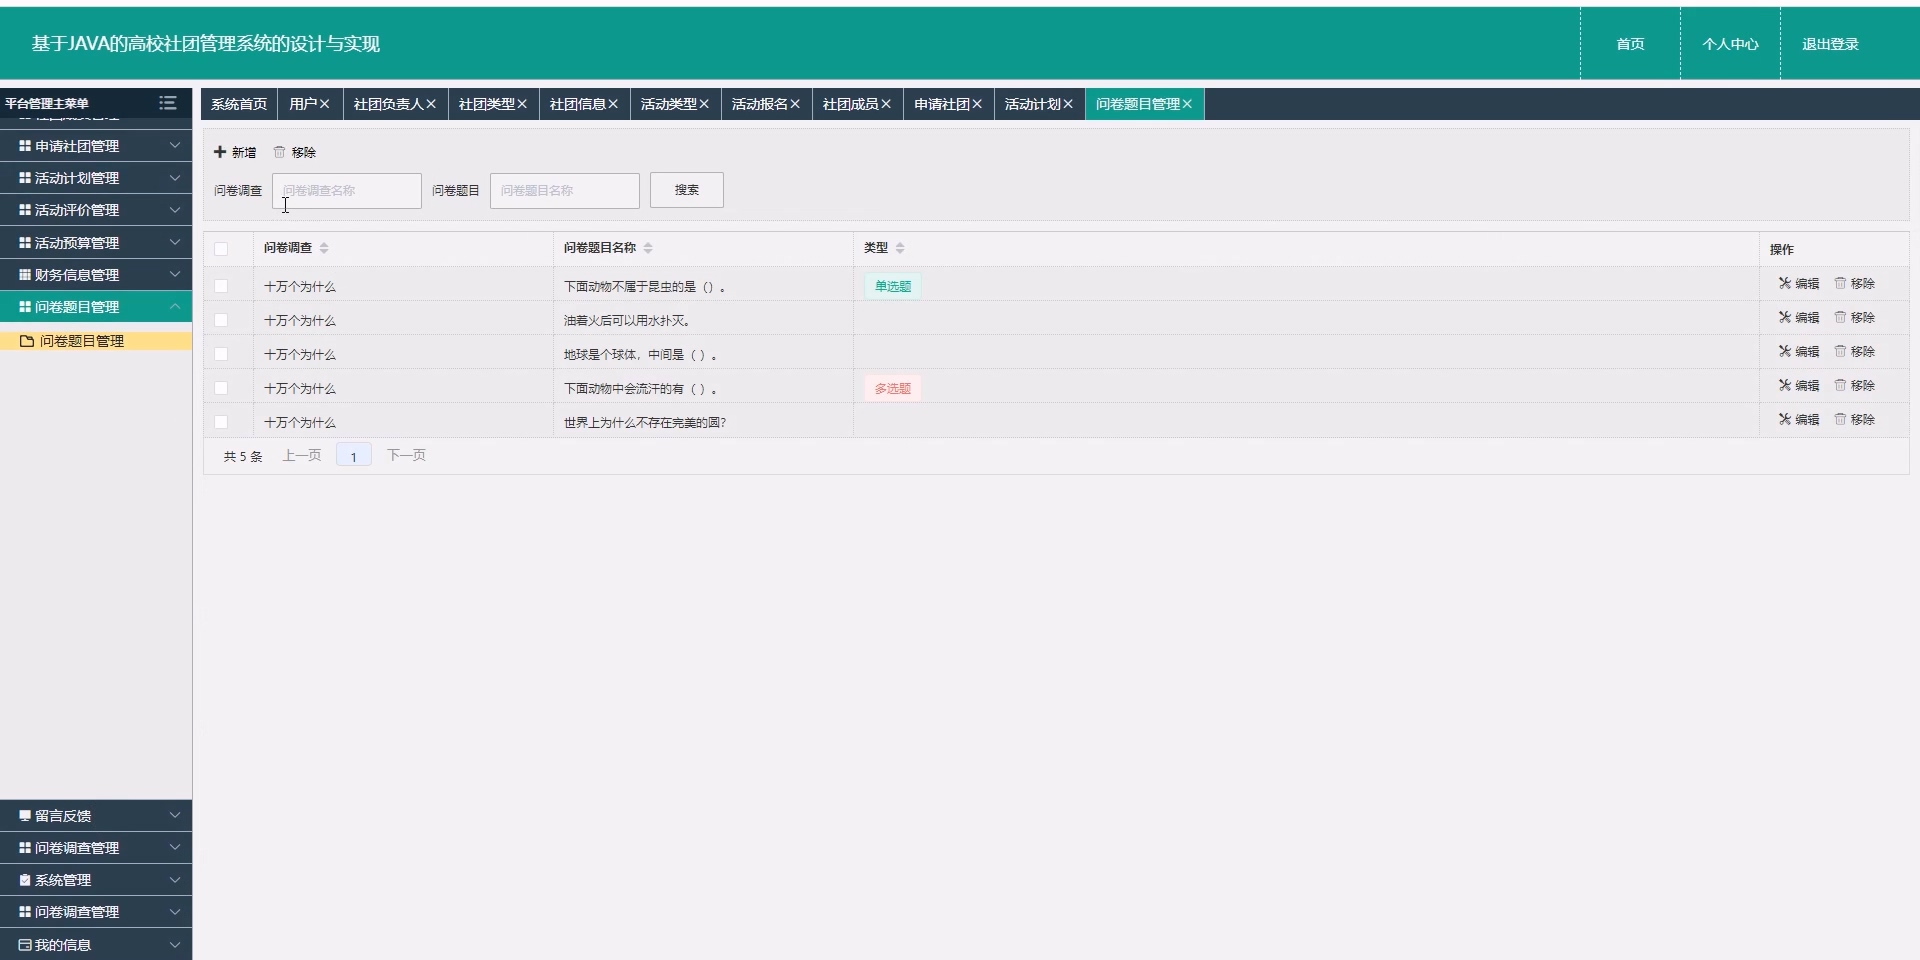Close the 社团负责人 tab

pyautogui.click(x=431, y=104)
